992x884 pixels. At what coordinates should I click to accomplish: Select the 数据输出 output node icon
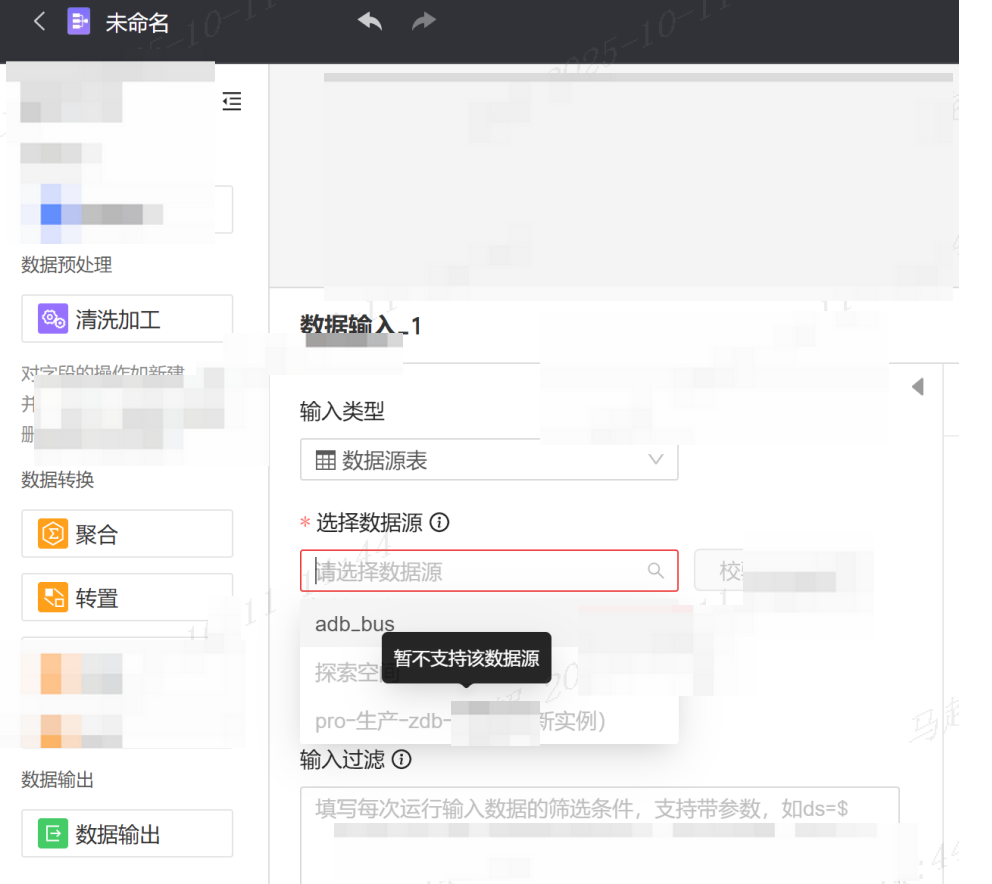pyautogui.click(x=53, y=834)
